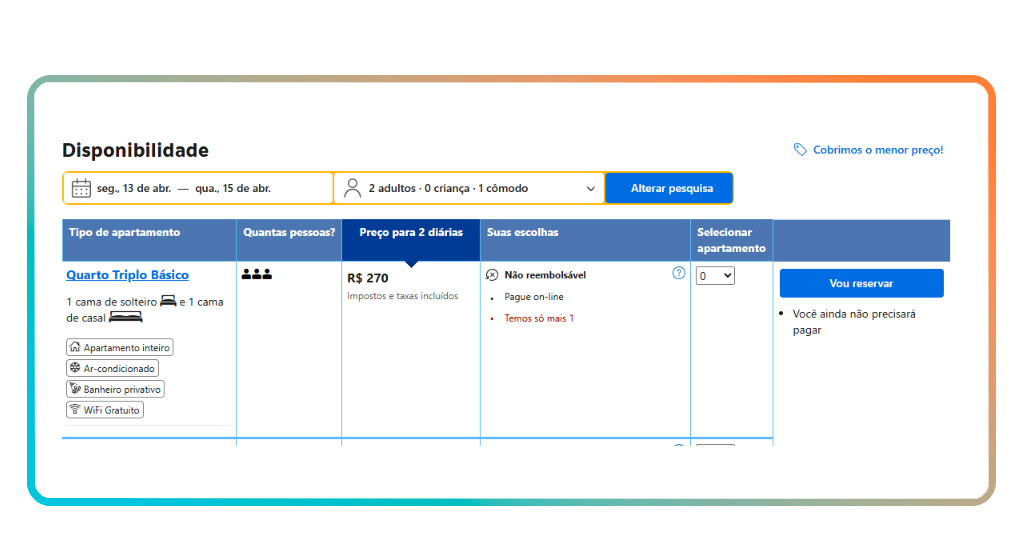The image size is (1024, 536).
Task: Open the apartment quantity dropdown showing 0
Action: [715, 276]
